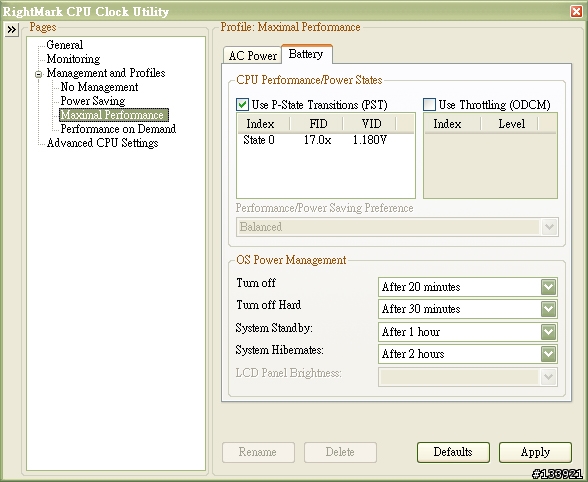Select Management and Profiles in the tree
Screen dimensions: 588x482
click(106, 73)
